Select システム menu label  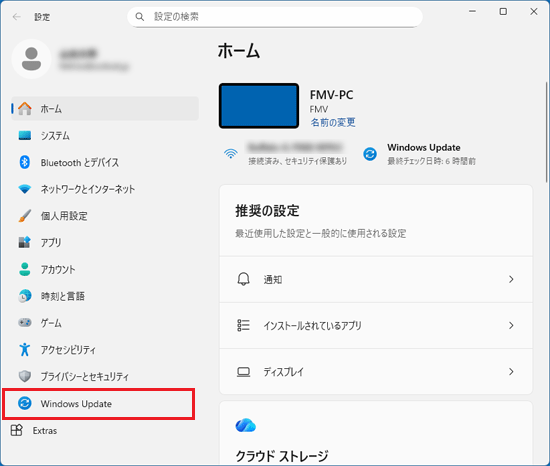tap(55, 136)
